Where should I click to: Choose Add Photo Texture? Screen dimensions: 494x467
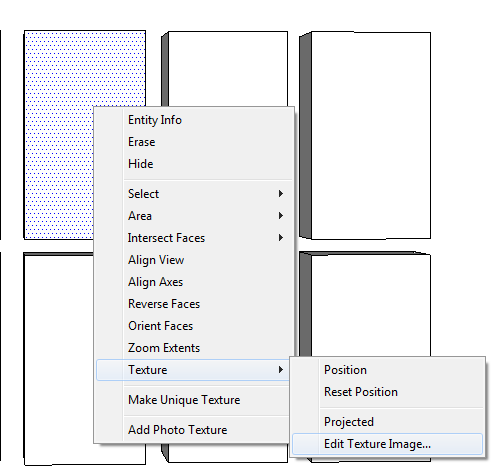tap(192, 430)
